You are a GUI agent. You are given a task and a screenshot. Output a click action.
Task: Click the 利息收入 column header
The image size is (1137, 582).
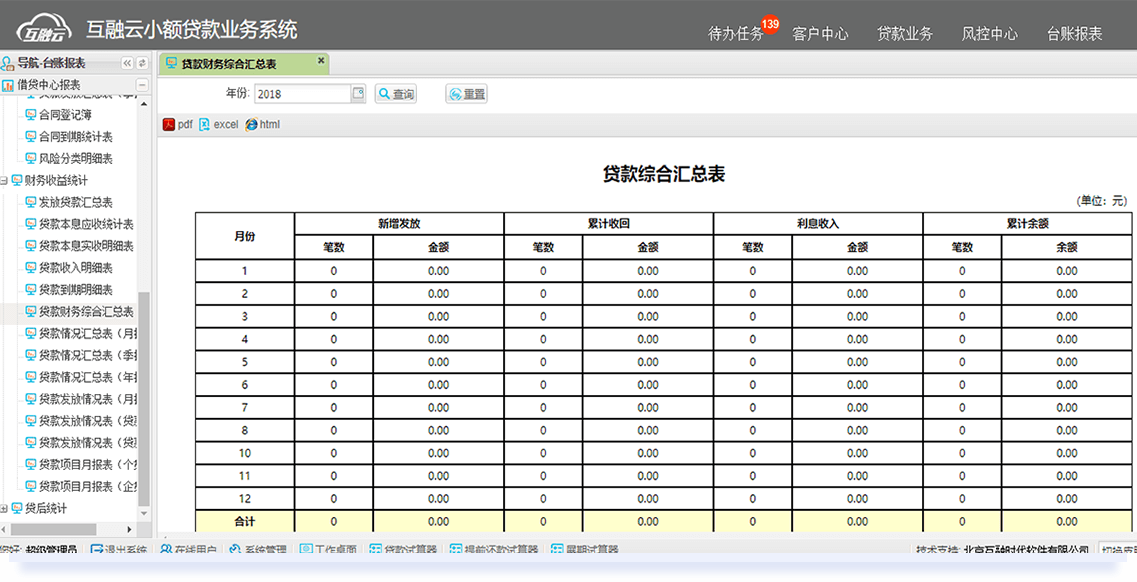818,224
